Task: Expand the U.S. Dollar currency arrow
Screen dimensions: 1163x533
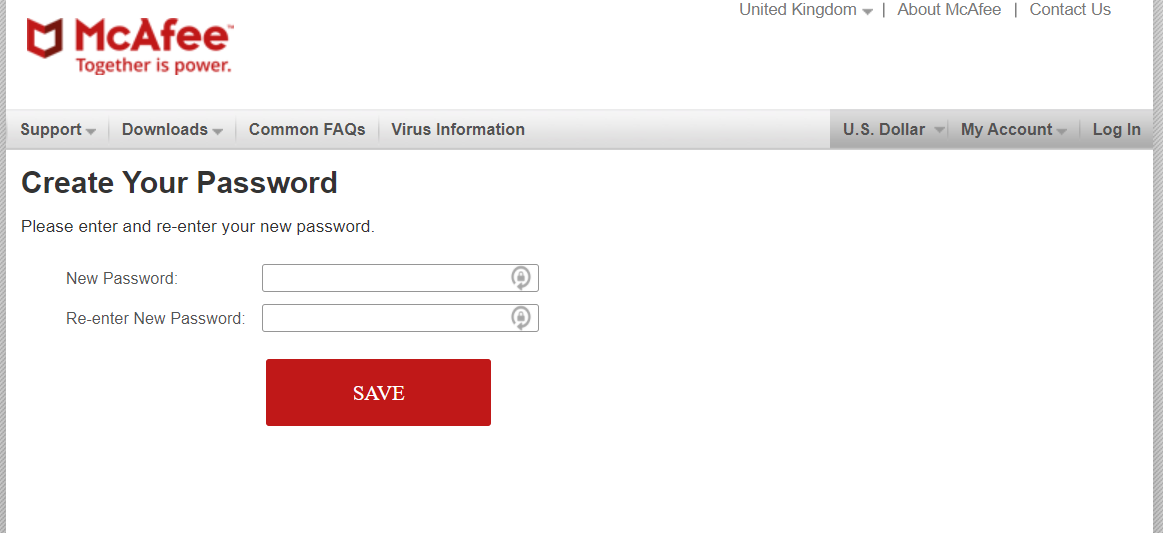Action: coord(939,130)
